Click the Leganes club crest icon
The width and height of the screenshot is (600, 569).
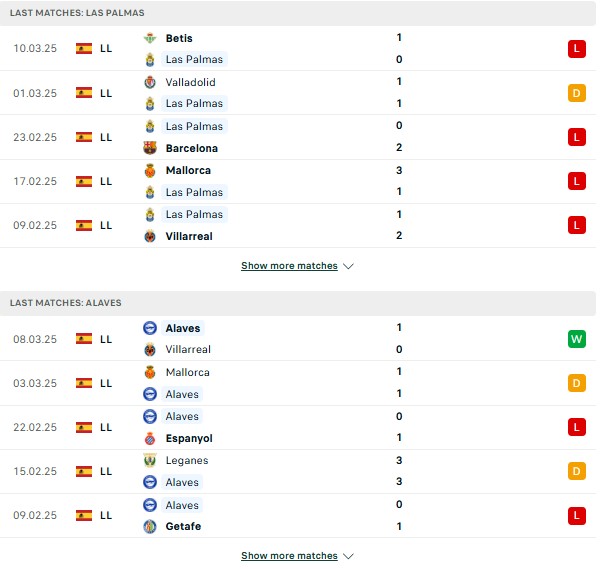pos(150,460)
